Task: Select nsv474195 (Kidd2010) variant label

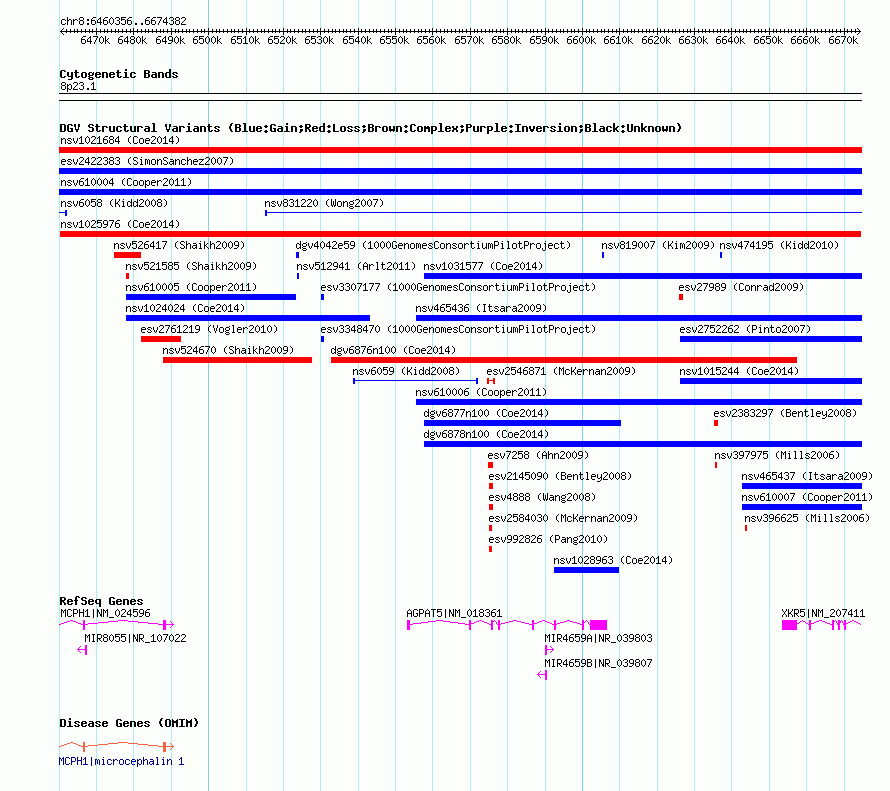Action: [779, 245]
